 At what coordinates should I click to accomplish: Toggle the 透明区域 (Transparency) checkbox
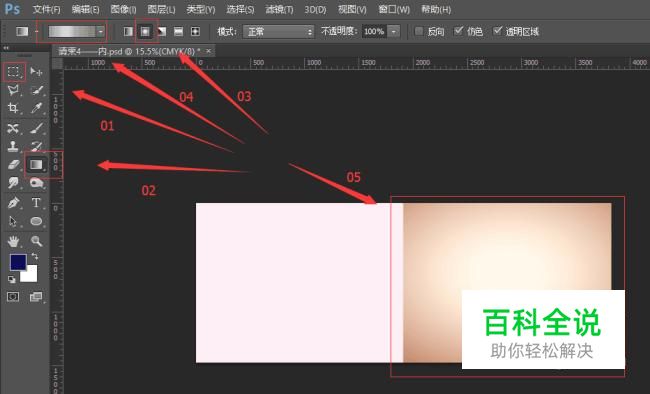(497, 31)
